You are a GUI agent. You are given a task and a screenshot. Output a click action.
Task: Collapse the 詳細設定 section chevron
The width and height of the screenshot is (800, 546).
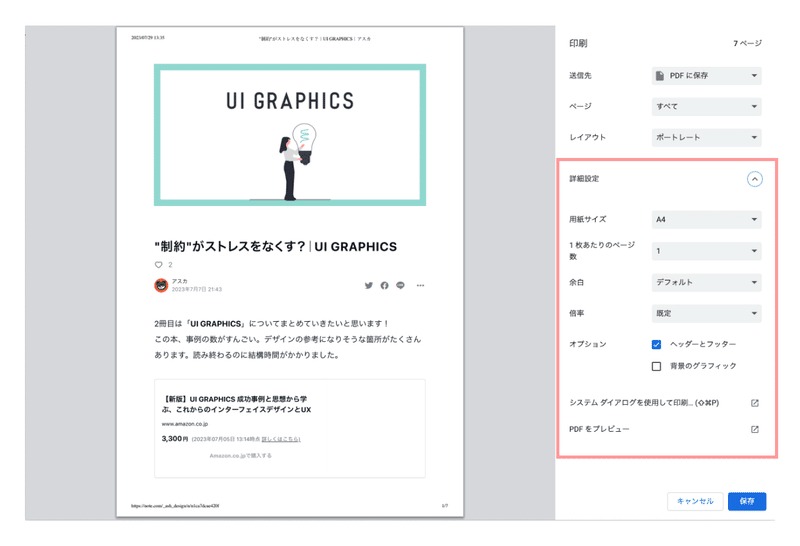point(755,179)
